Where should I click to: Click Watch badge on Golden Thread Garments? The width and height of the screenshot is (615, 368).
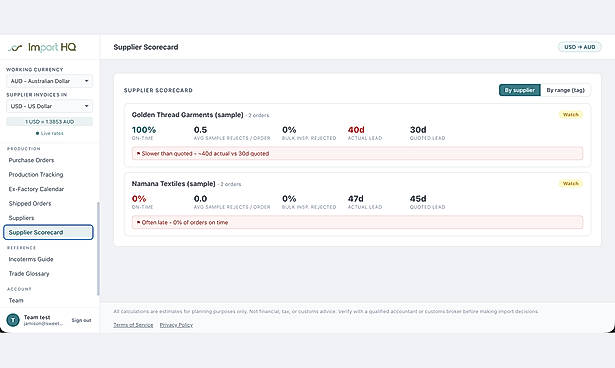571,115
